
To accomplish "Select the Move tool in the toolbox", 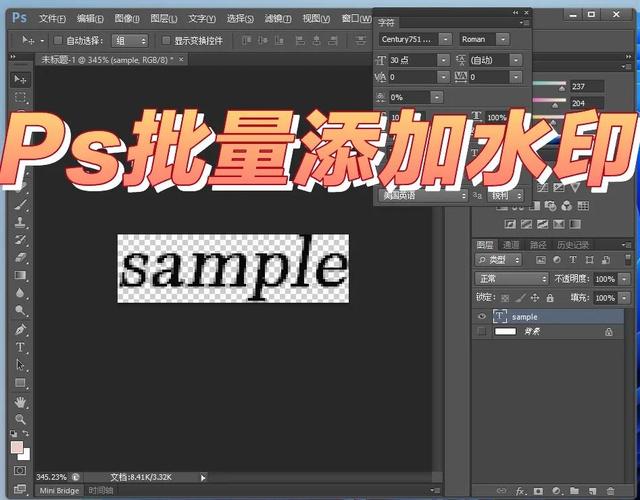I will click(20, 79).
